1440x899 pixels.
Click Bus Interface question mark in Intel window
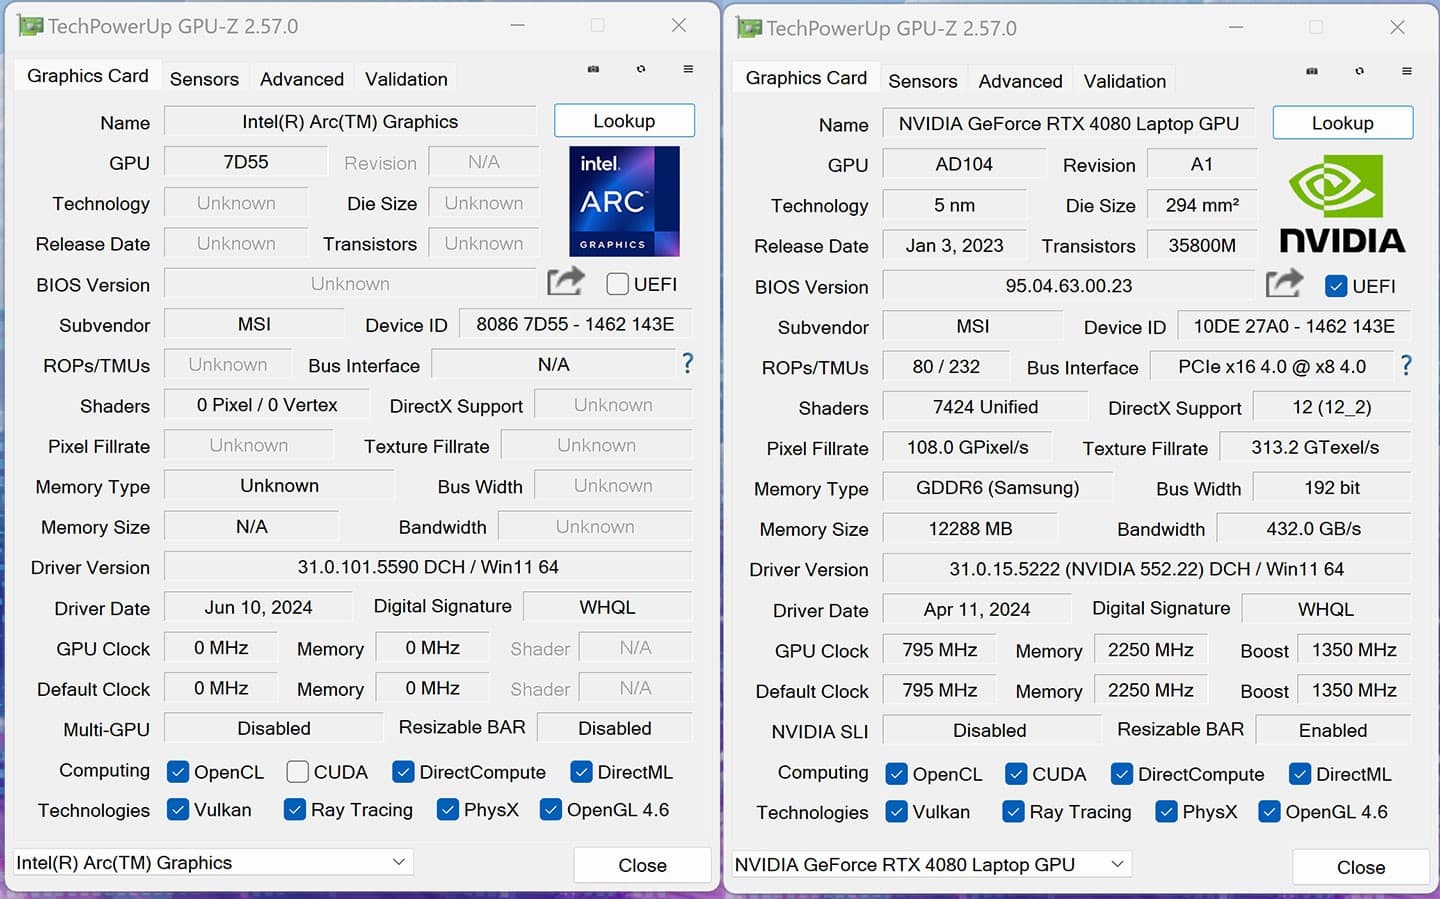point(688,363)
